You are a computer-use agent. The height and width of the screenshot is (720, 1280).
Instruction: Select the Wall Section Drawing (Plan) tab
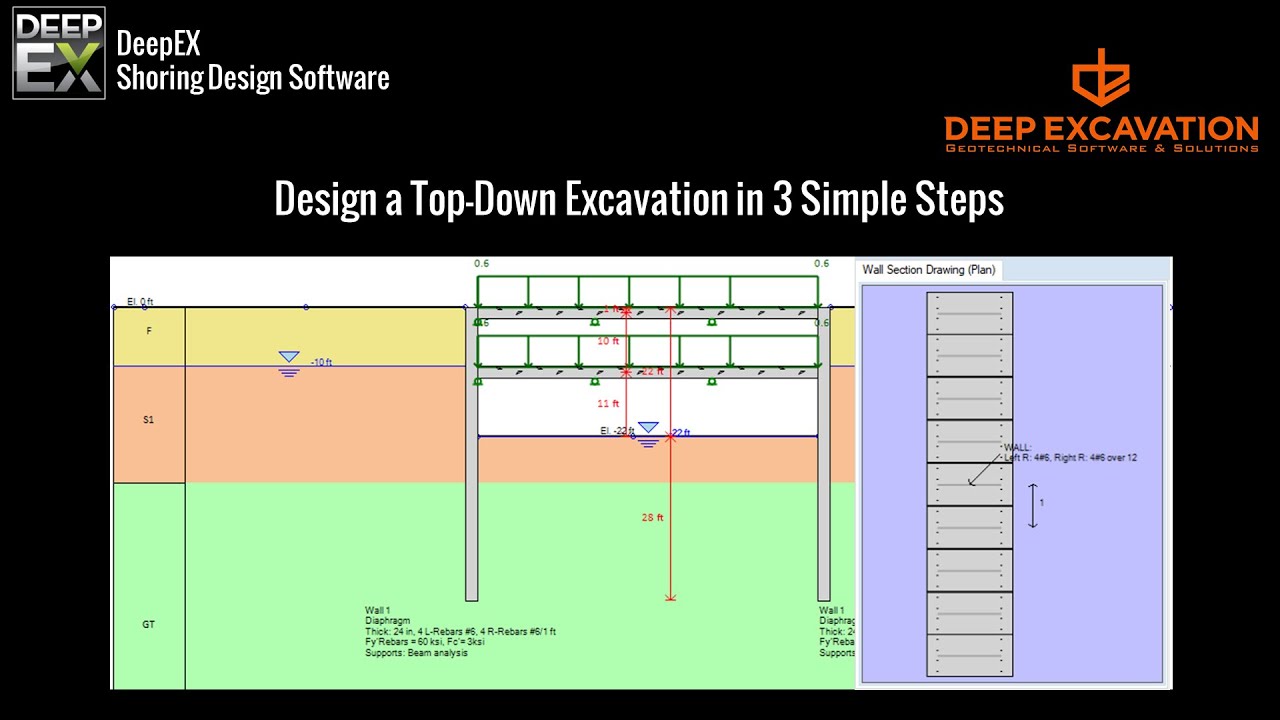click(928, 270)
